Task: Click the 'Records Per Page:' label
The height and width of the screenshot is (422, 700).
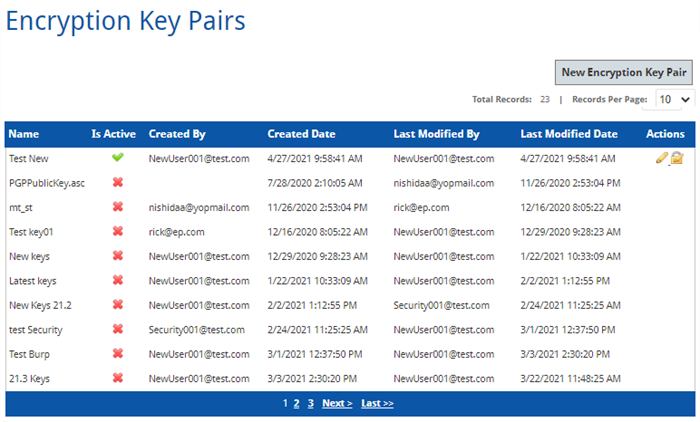Action: (609, 99)
